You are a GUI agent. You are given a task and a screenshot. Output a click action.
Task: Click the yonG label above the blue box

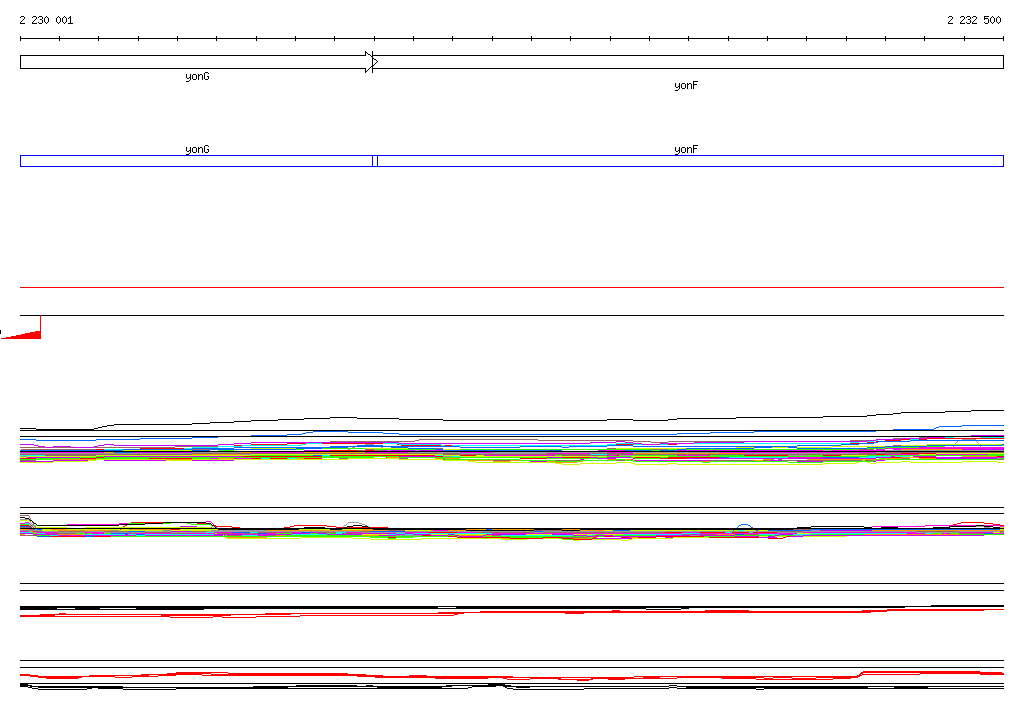pos(197,149)
